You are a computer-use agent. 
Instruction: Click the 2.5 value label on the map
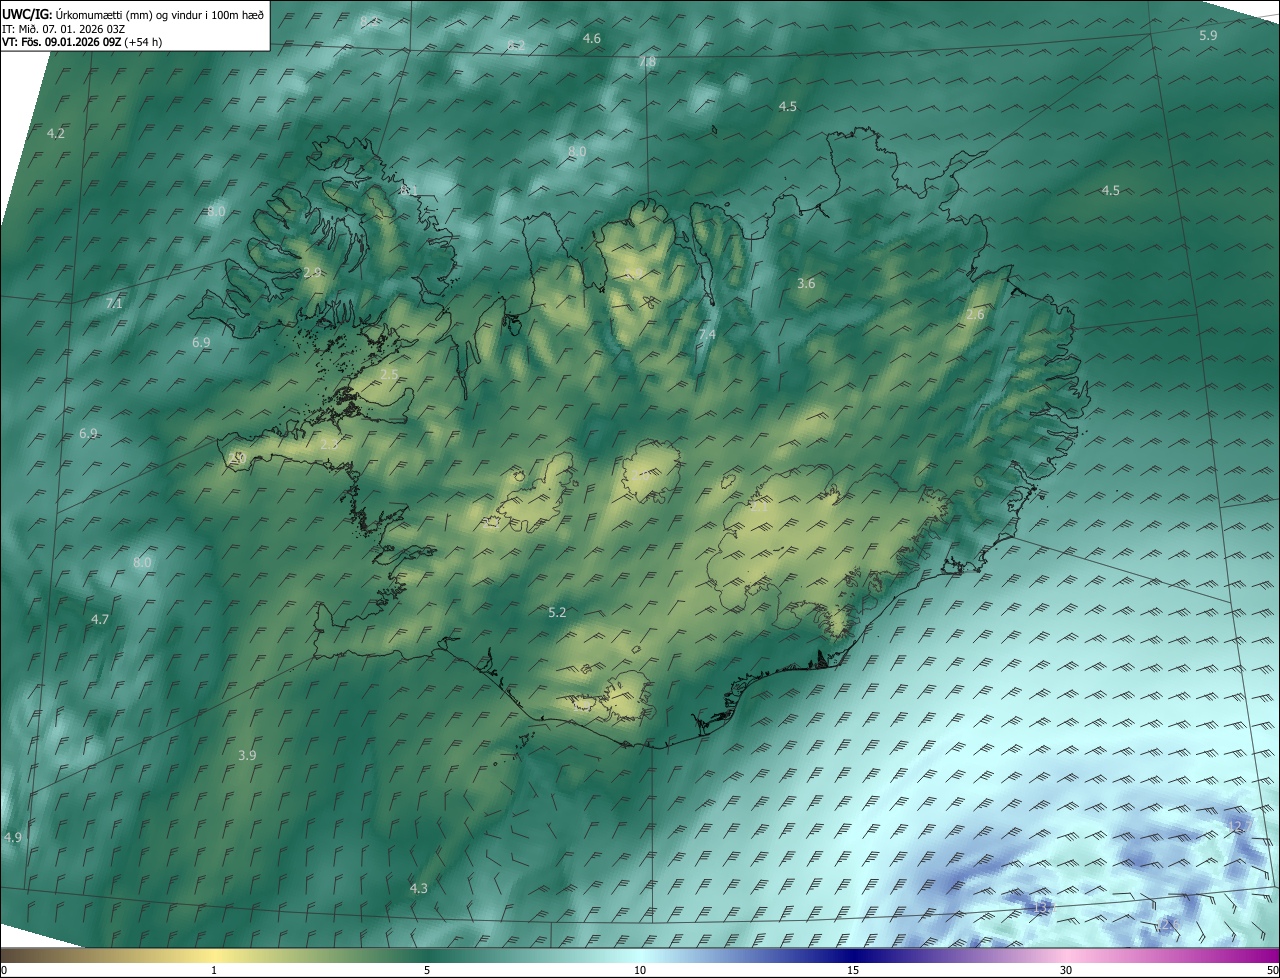pyautogui.click(x=389, y=374)
